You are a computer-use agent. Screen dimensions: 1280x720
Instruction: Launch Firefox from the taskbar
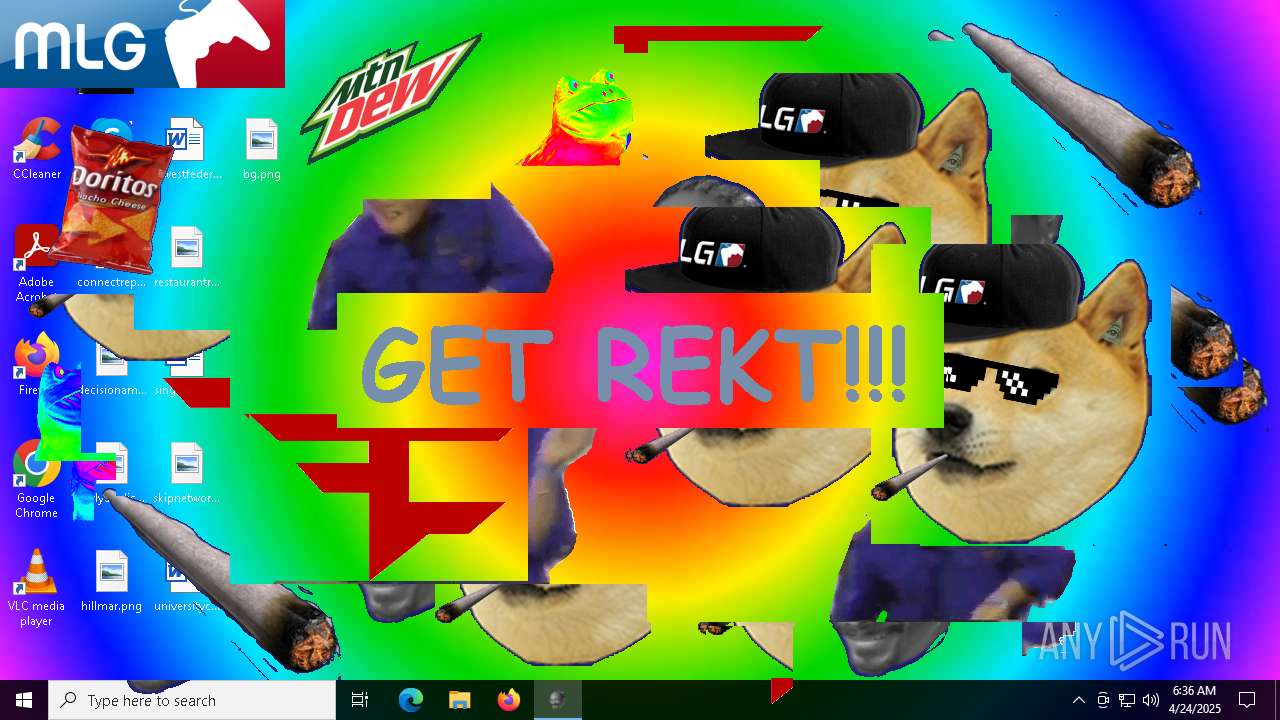(508, 700)
